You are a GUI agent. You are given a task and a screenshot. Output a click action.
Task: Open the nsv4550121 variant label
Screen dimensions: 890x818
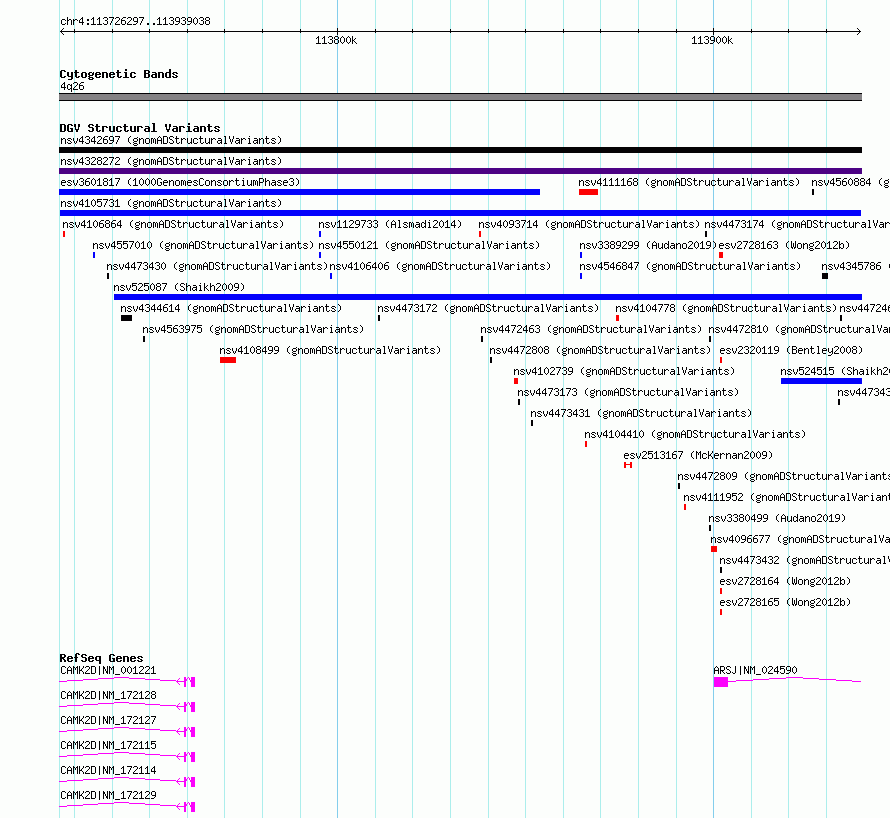point(429,245)
